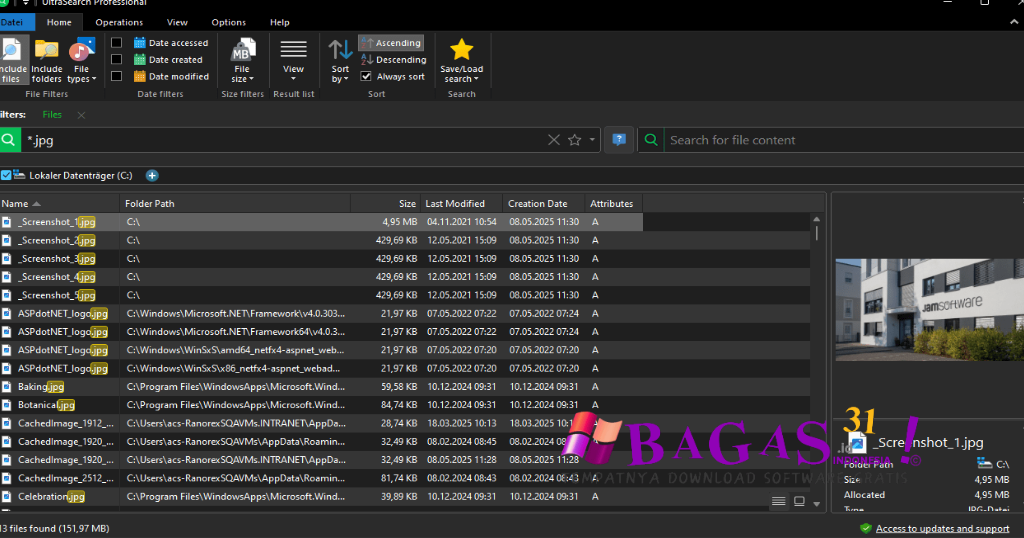Viewport: 1024px width, 538px height.
Task: Open the Save/Load search star menu
Action: [462, 61]
